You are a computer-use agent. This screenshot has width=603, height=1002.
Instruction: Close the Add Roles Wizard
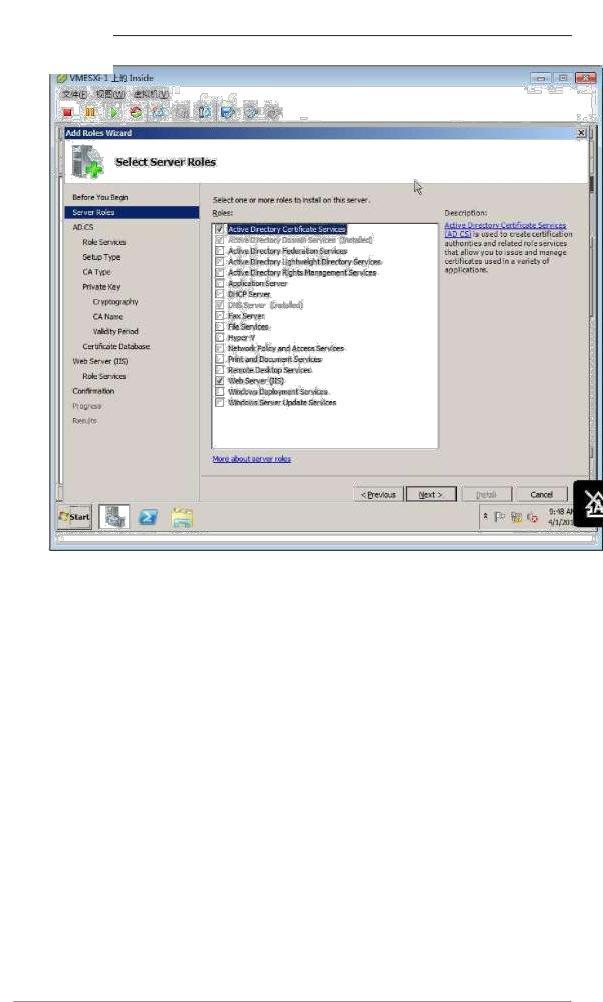[581, 133]
